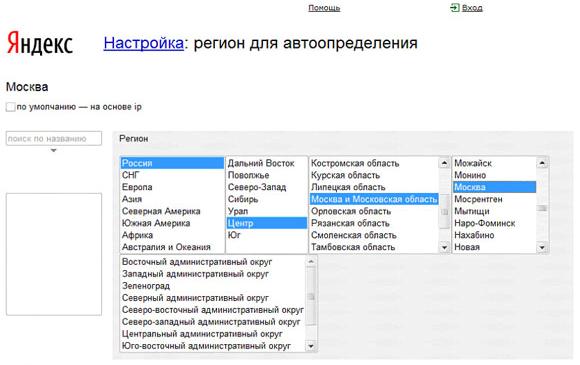Select Костромская область
The image size is (580, 365).
(374, 163)
